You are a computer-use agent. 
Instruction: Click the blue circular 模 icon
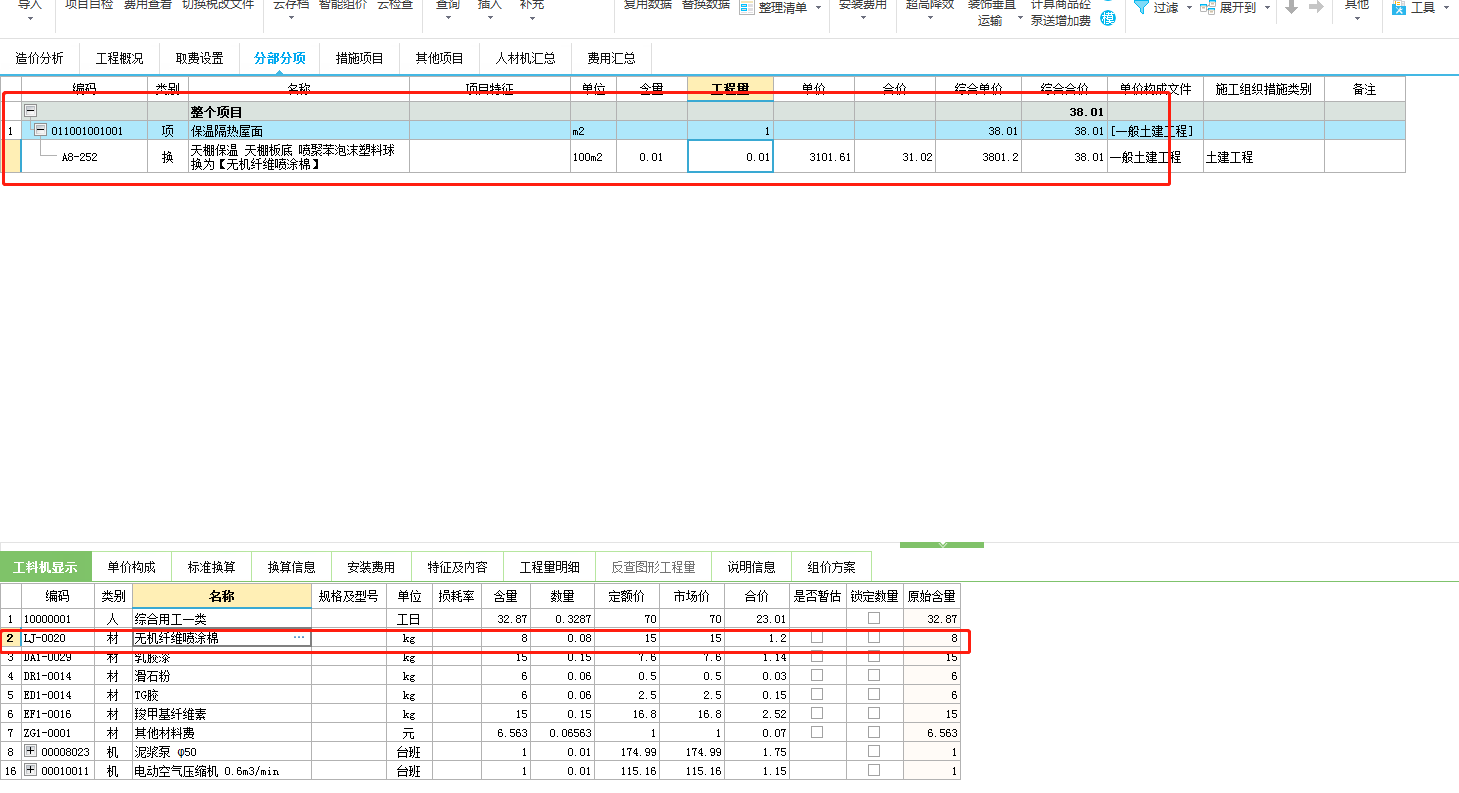[x=1108, y=17]
